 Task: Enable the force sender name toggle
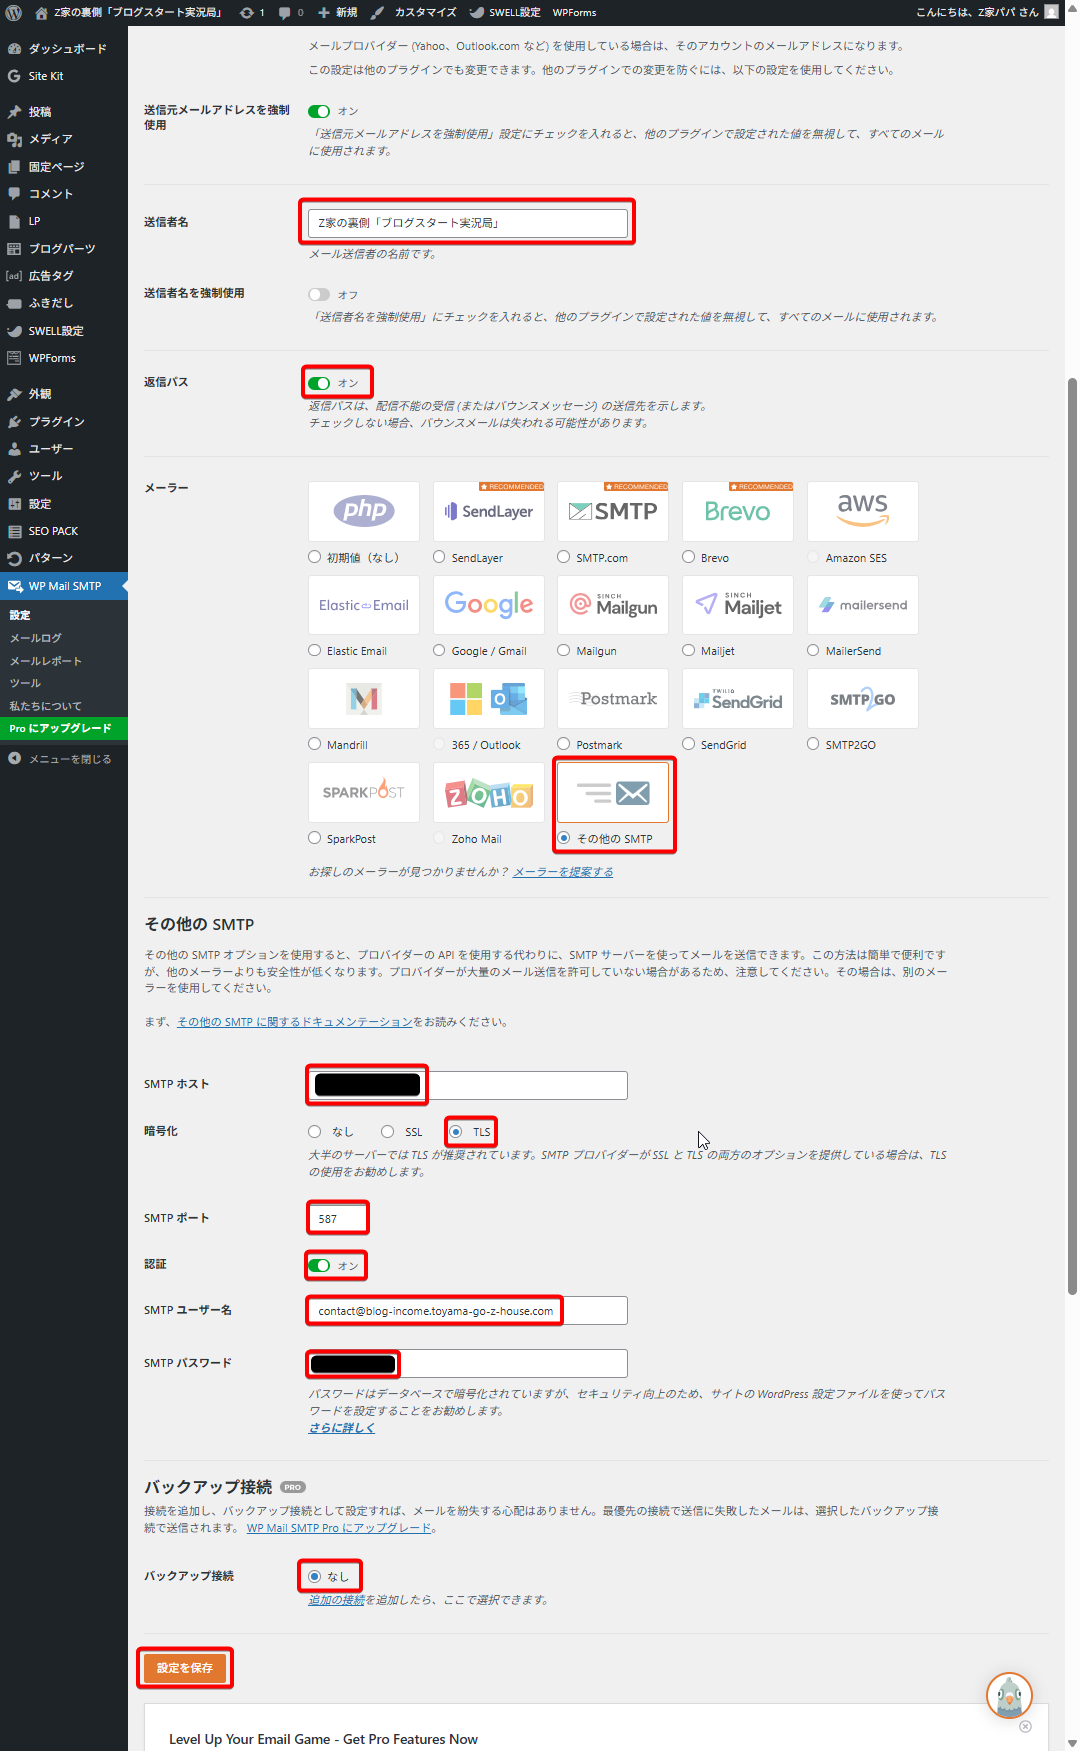click(319, 294)
